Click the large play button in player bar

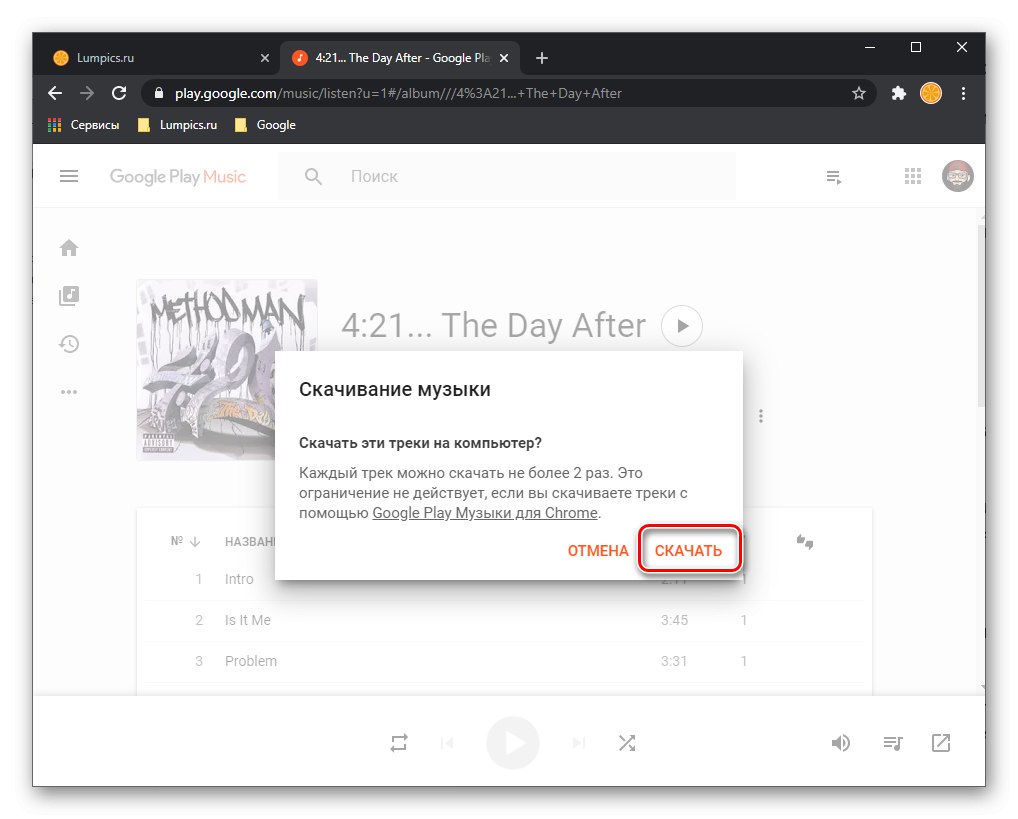coord(513,742)
